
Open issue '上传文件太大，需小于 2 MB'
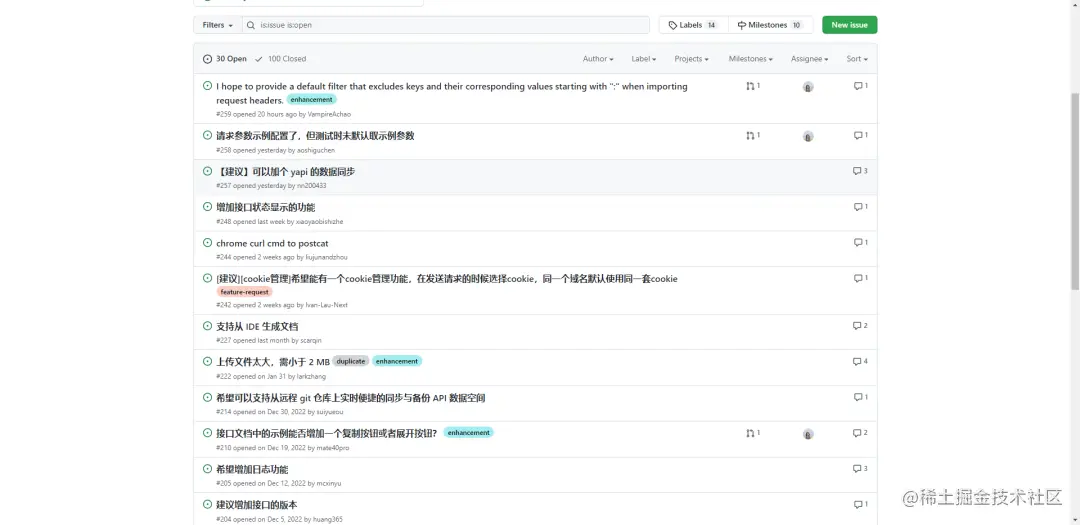pos(273,362)
